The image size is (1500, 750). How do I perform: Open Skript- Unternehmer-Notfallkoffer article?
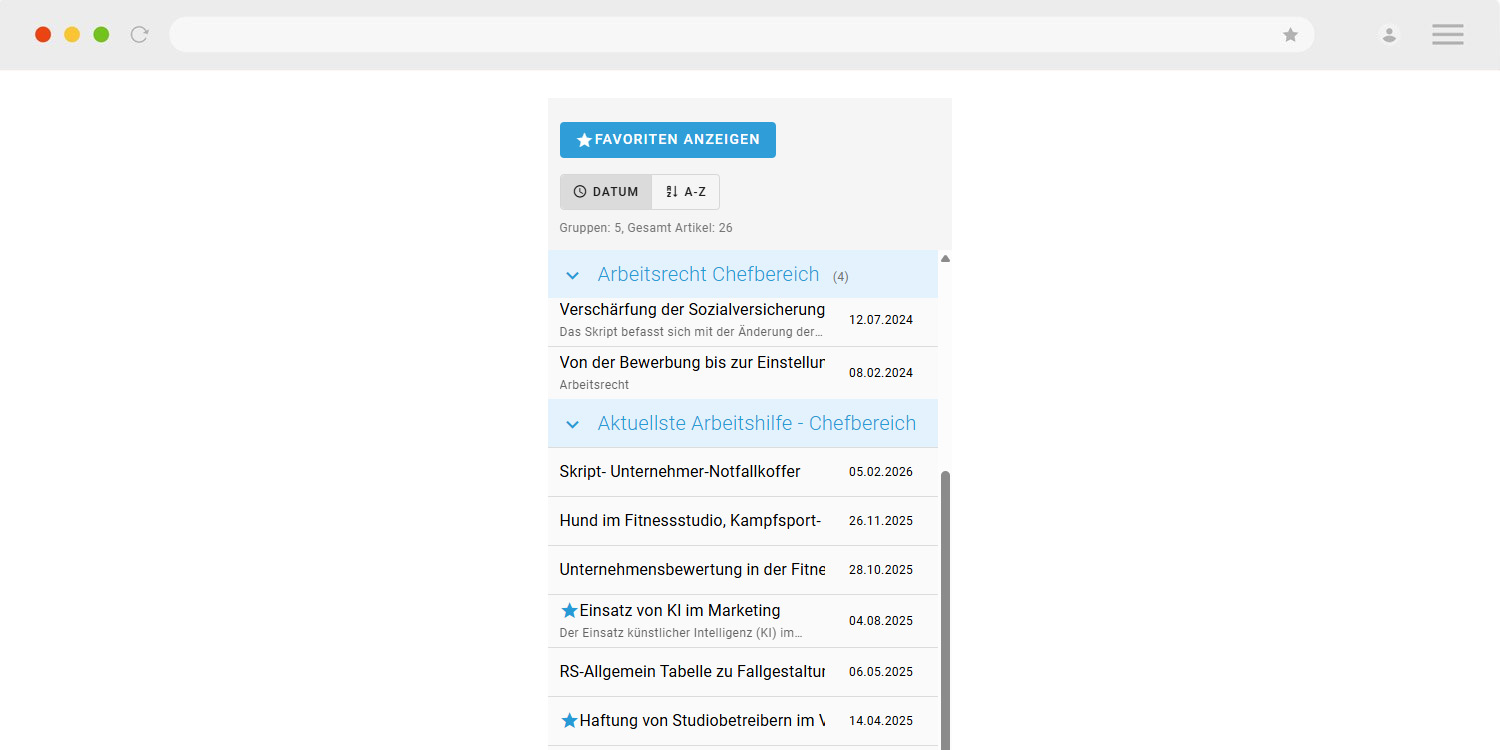pos(743,472)
